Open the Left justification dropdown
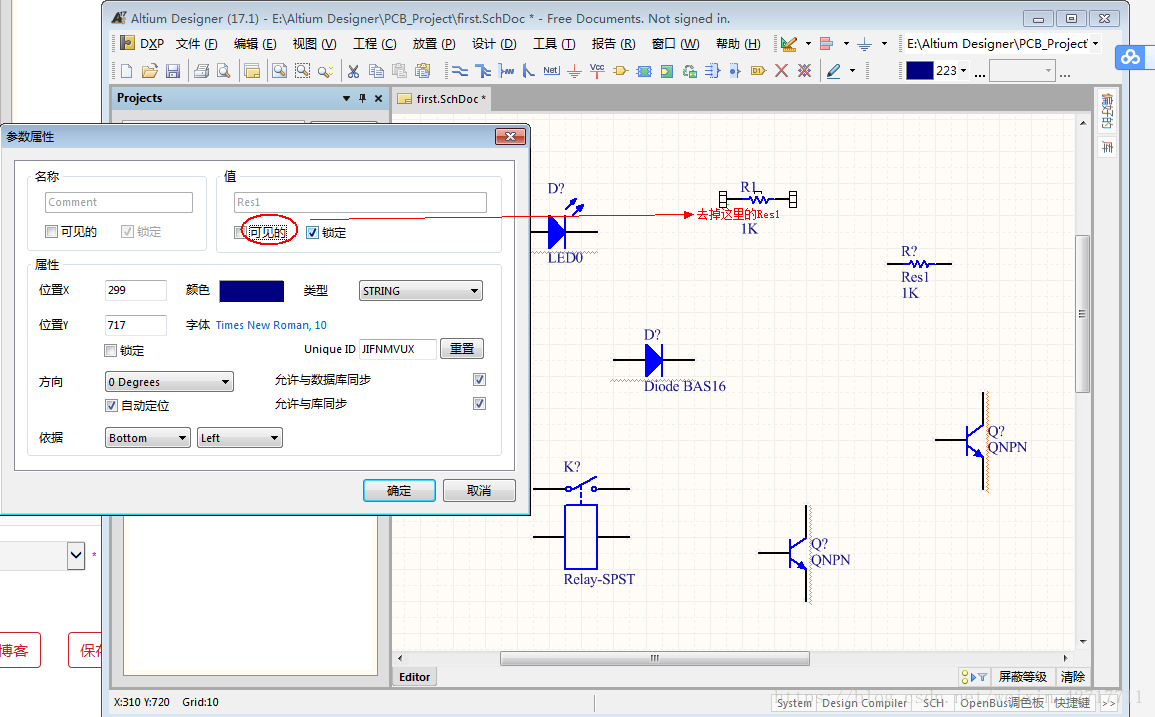Image resolution: width=1155 pixels, height=717 pixels. (x=239, y=437)
